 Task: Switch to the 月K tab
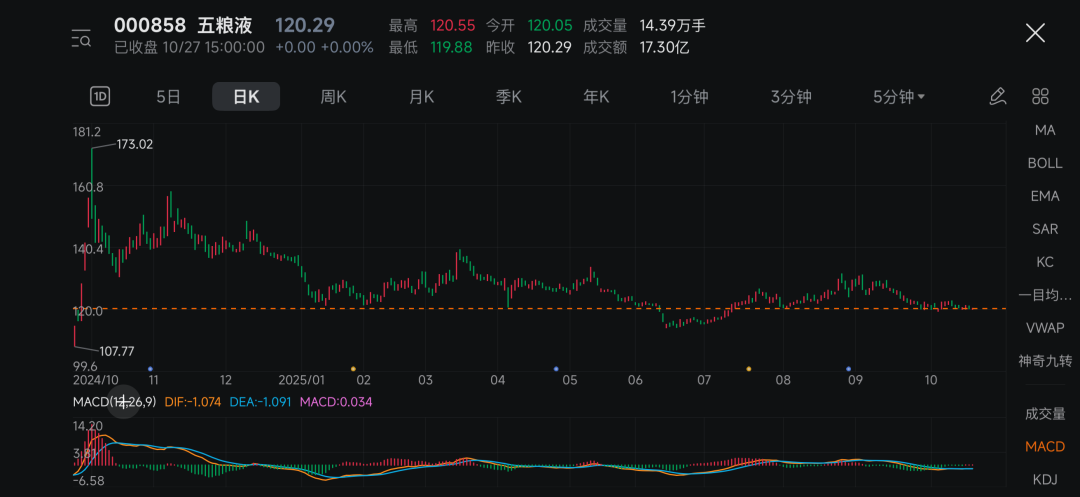[x=421, y=97]
